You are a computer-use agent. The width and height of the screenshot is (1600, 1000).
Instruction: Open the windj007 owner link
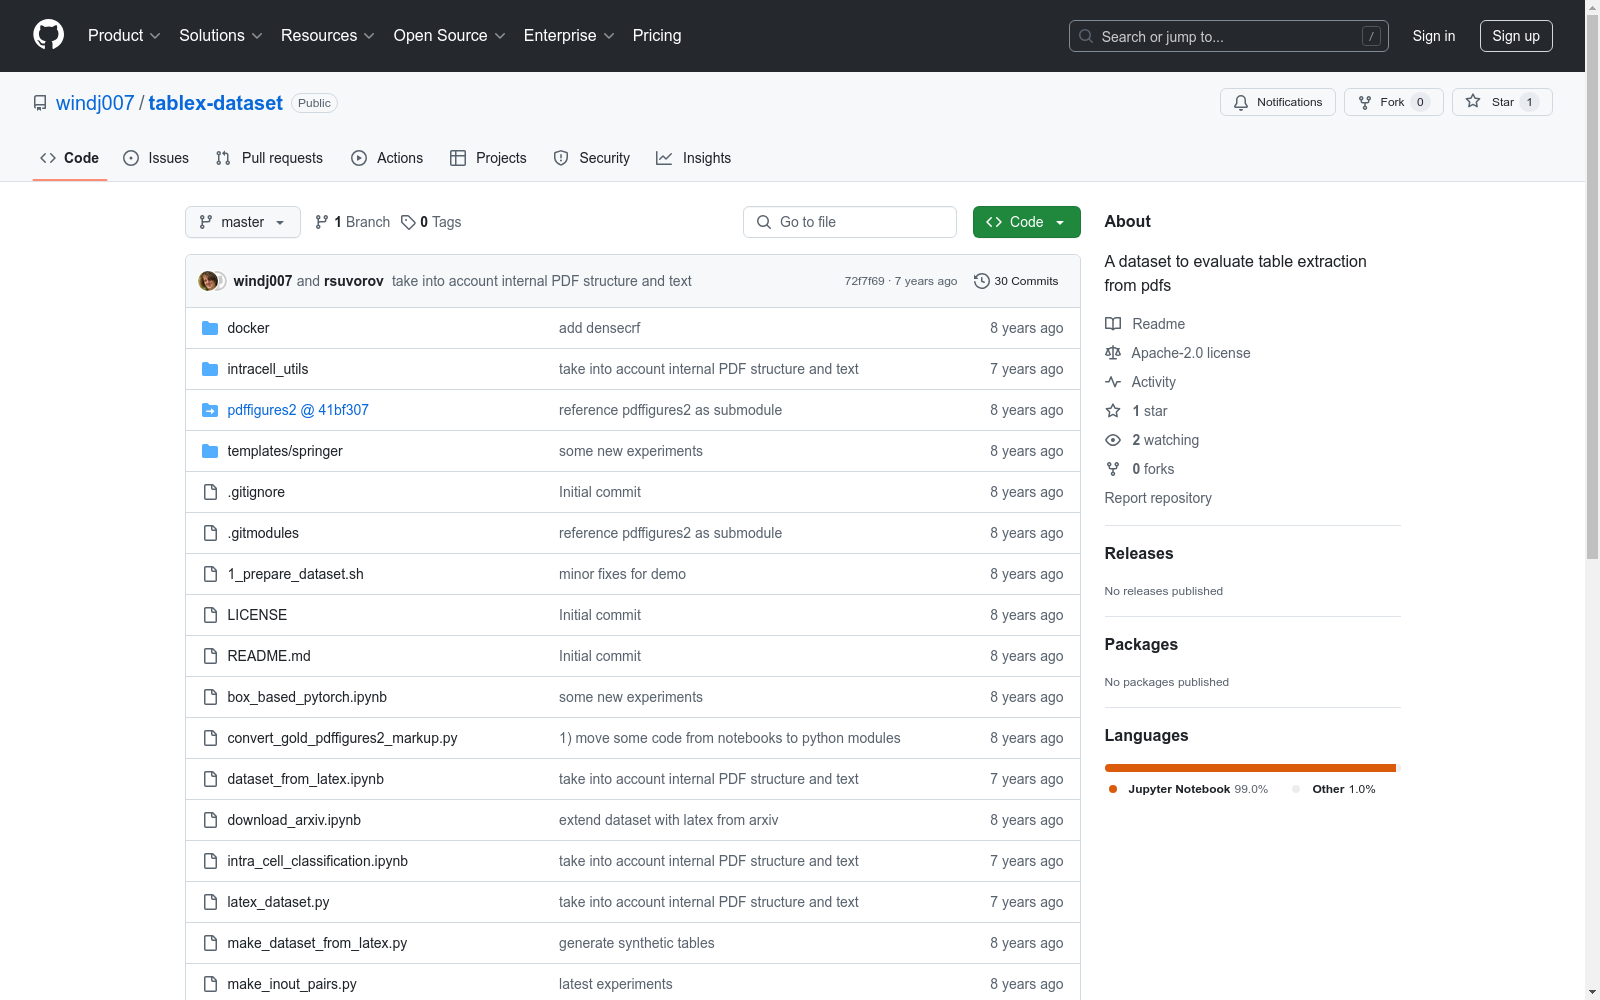(x=95, y=103)
